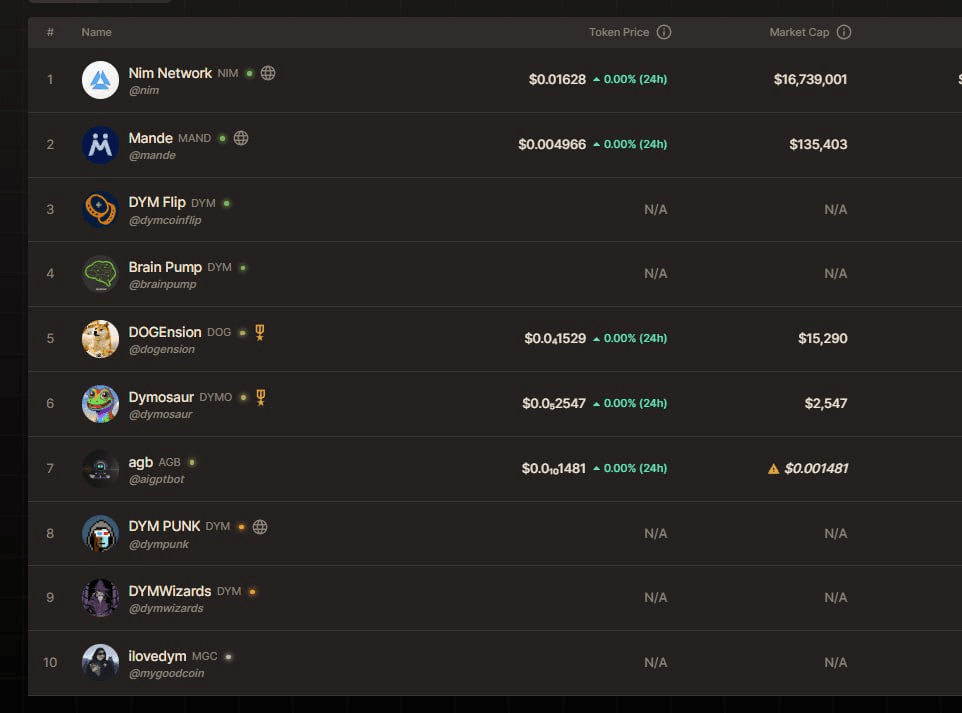Click the Dymosaur frog avatar
The width and height of the screenshot is (962, 713).
pos(100,404)
